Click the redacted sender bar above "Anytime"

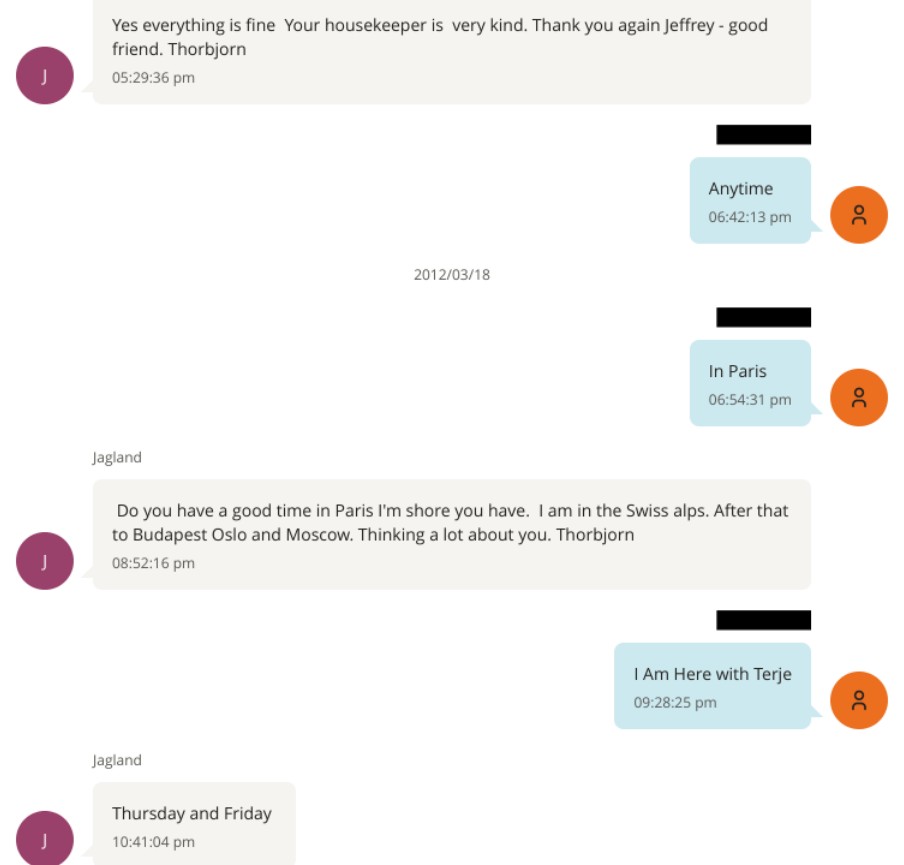click(x=763, y=135)
